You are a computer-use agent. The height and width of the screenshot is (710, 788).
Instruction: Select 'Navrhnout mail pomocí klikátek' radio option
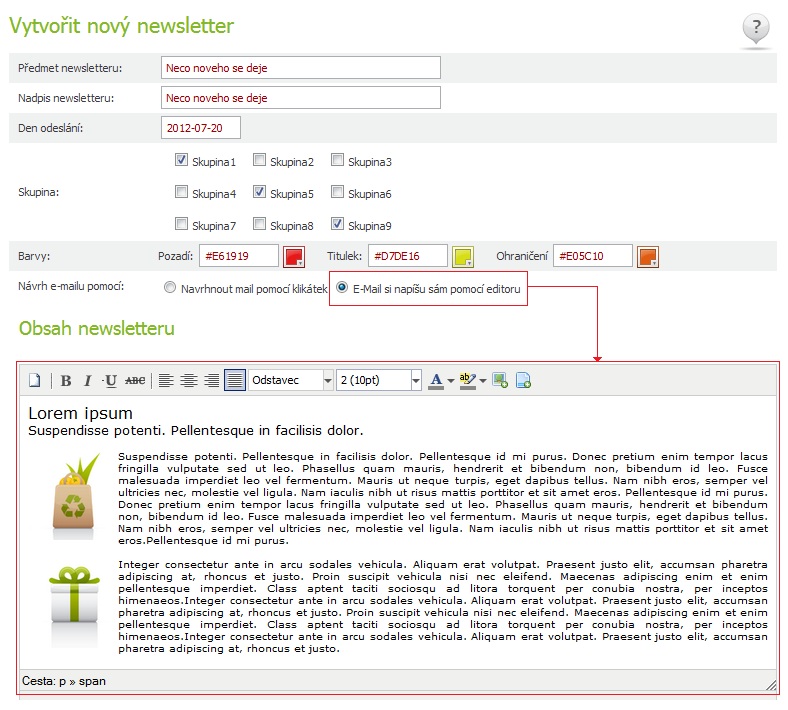click(x=170, y=287)
